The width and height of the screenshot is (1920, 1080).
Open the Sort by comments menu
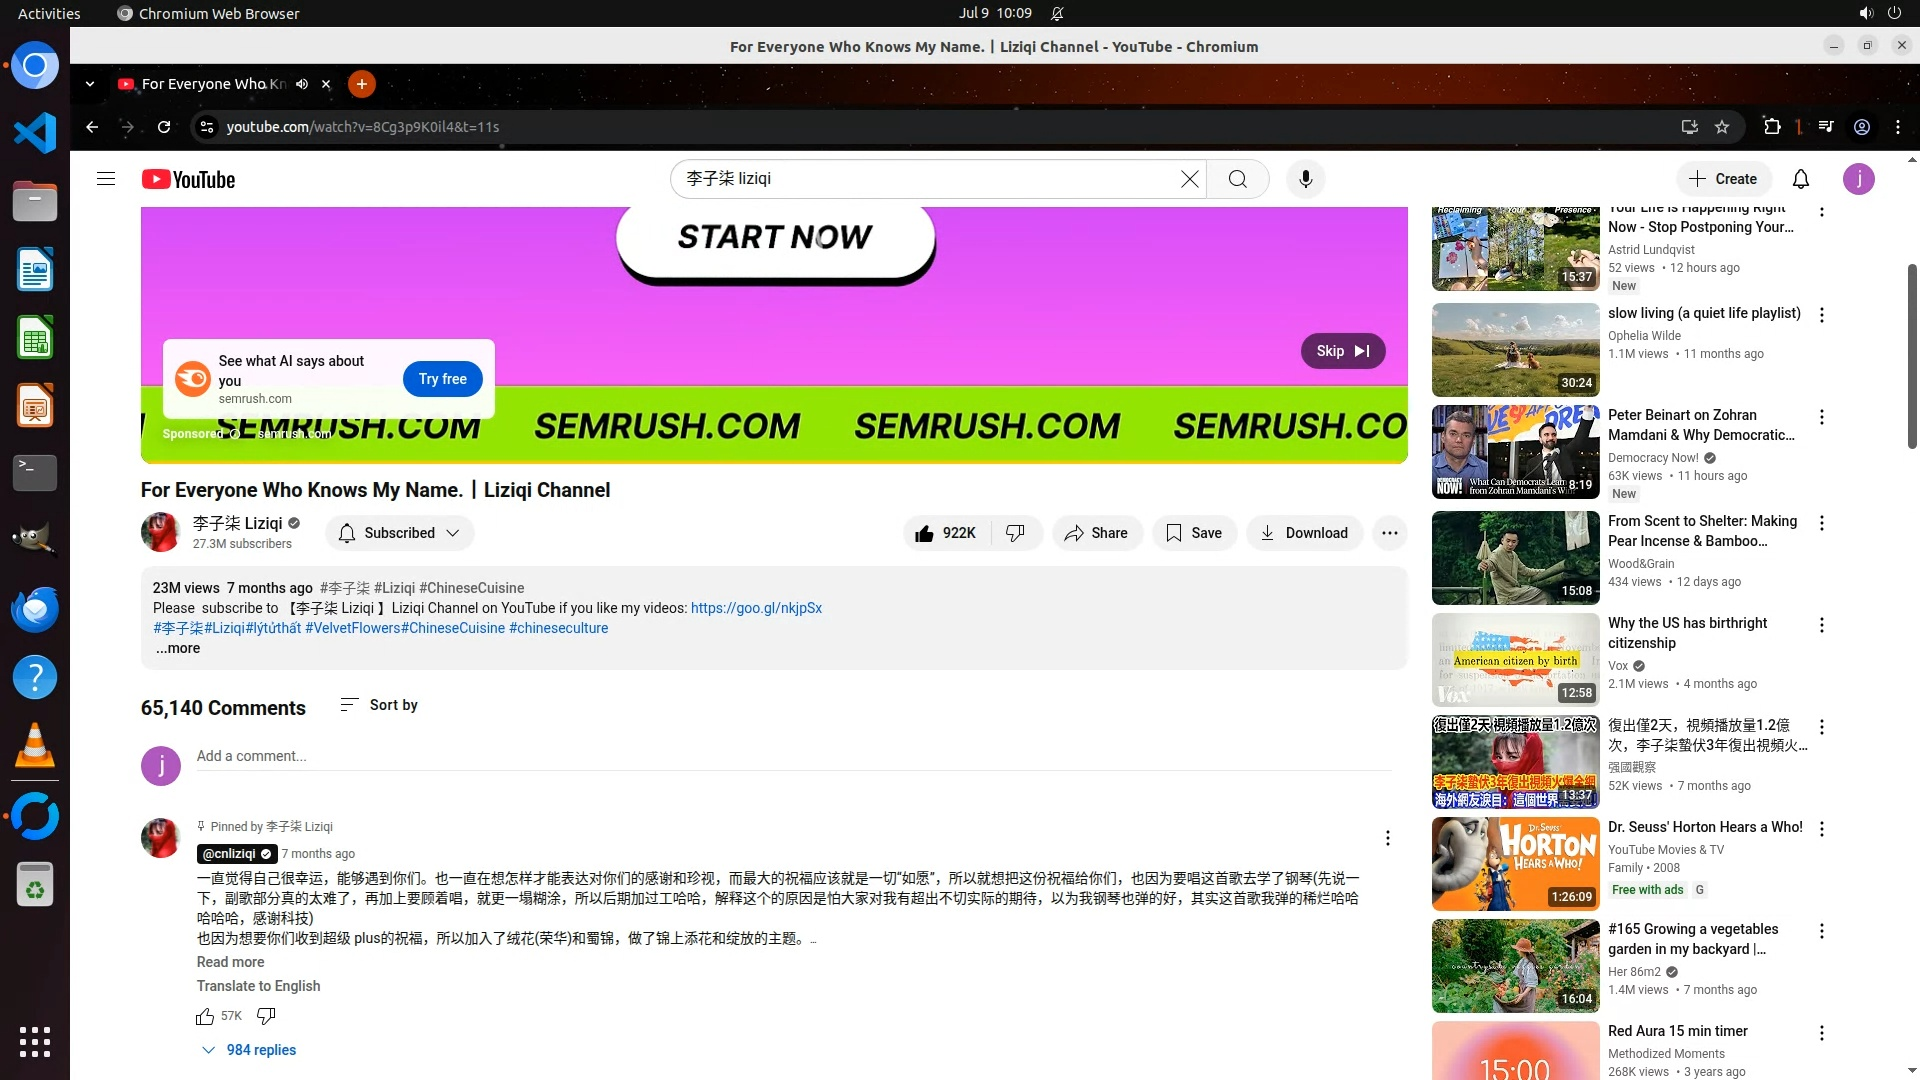pyautogui.click(x=379, y=705)
